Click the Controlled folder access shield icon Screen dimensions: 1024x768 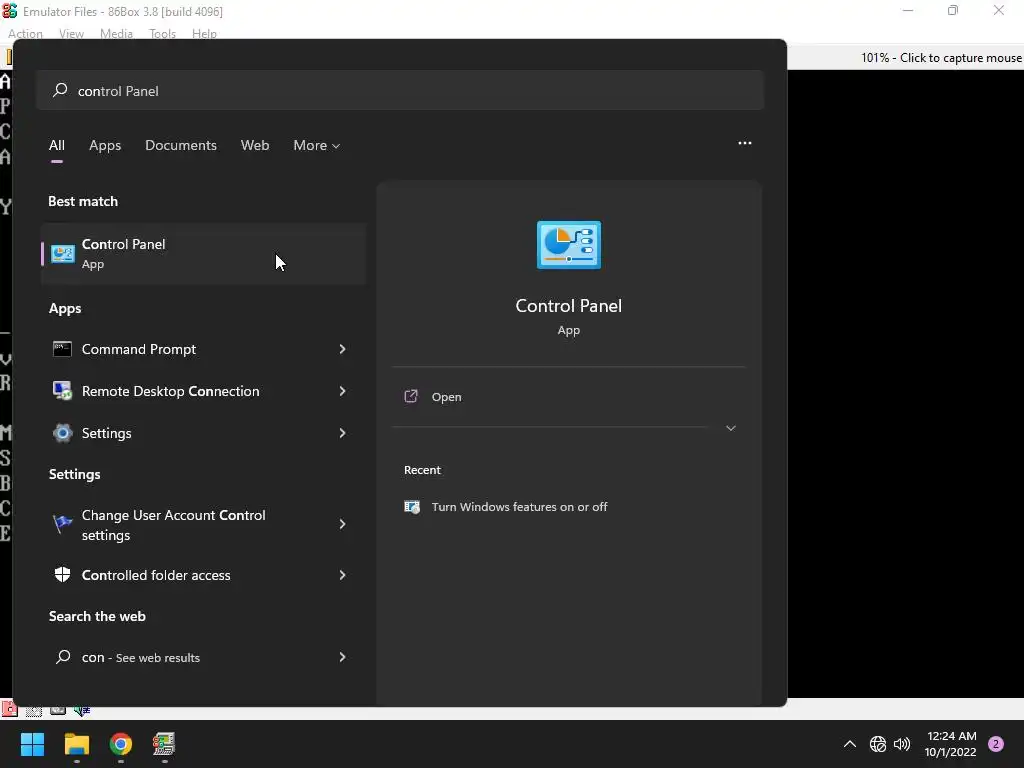63,575
